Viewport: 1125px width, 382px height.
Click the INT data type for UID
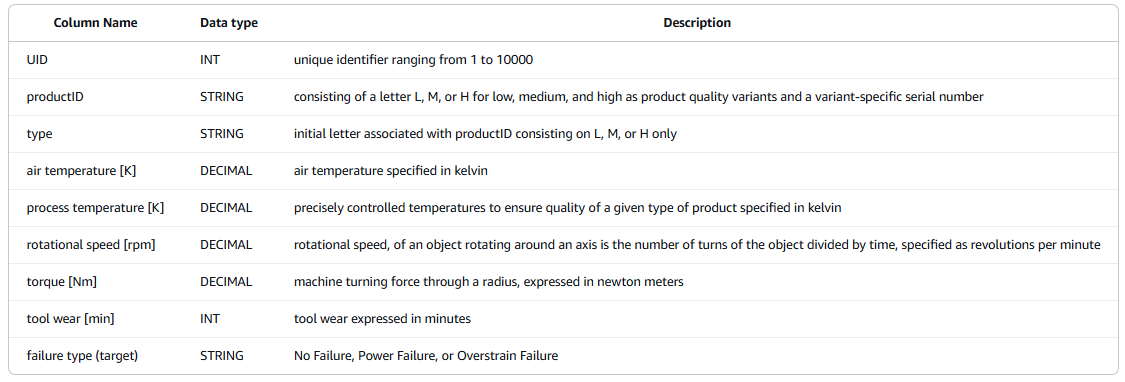tap(210, 60)
